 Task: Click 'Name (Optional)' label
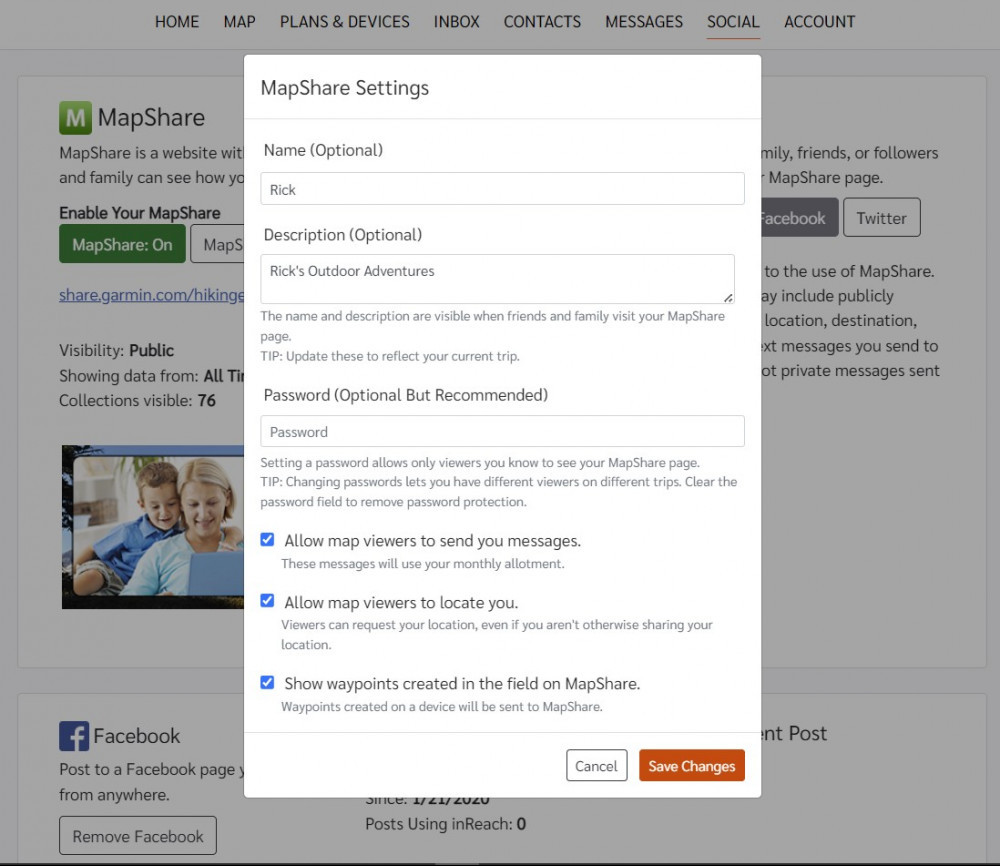[323, 150]
